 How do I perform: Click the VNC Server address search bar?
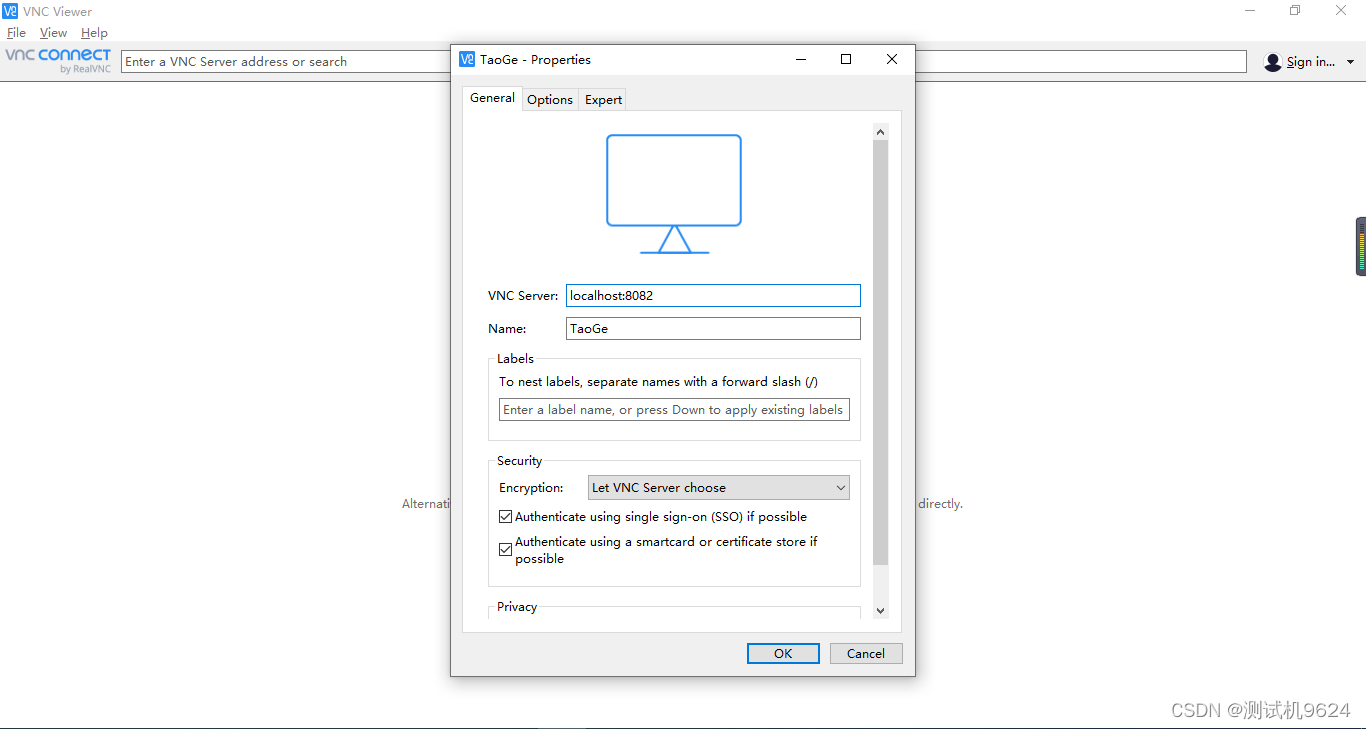[x=684, y=62]
